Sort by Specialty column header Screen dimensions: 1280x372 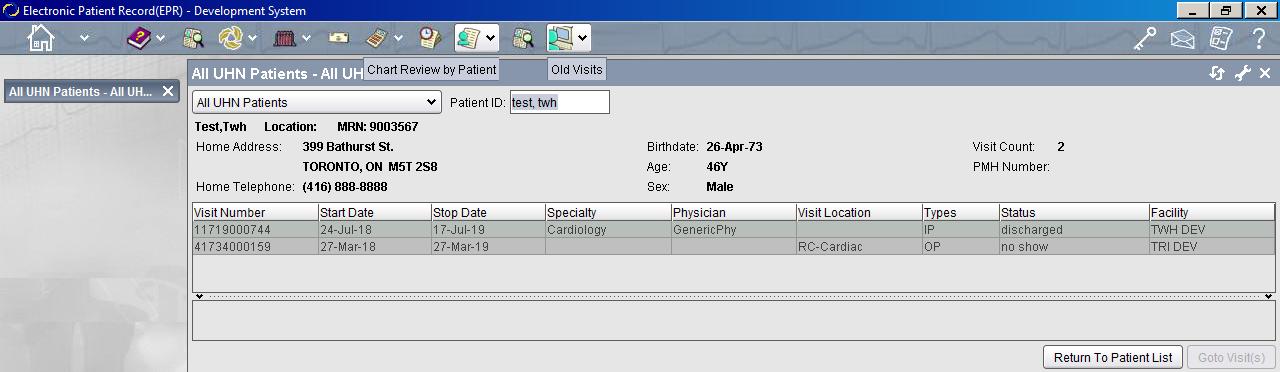[608, 213]
